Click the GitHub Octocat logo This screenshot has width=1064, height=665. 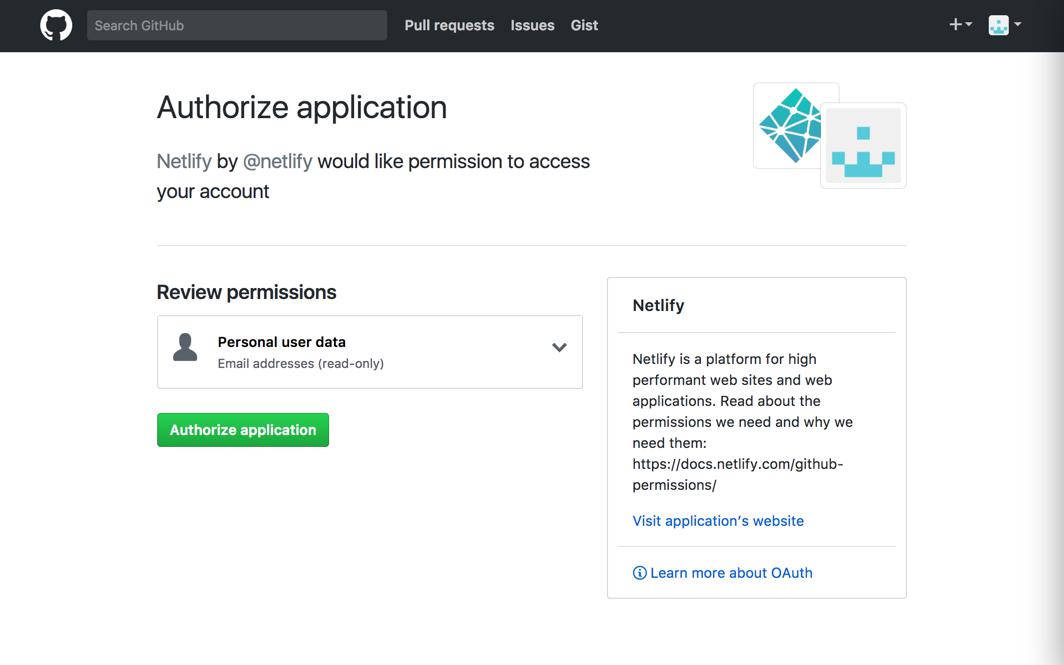tap(55, 24)
